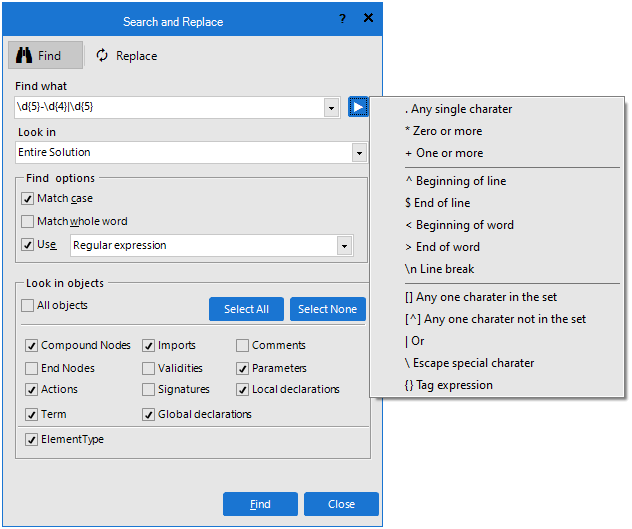632x529 pixels.
Task: Expand the Find what history dropdown
Action: click(332, 107)
